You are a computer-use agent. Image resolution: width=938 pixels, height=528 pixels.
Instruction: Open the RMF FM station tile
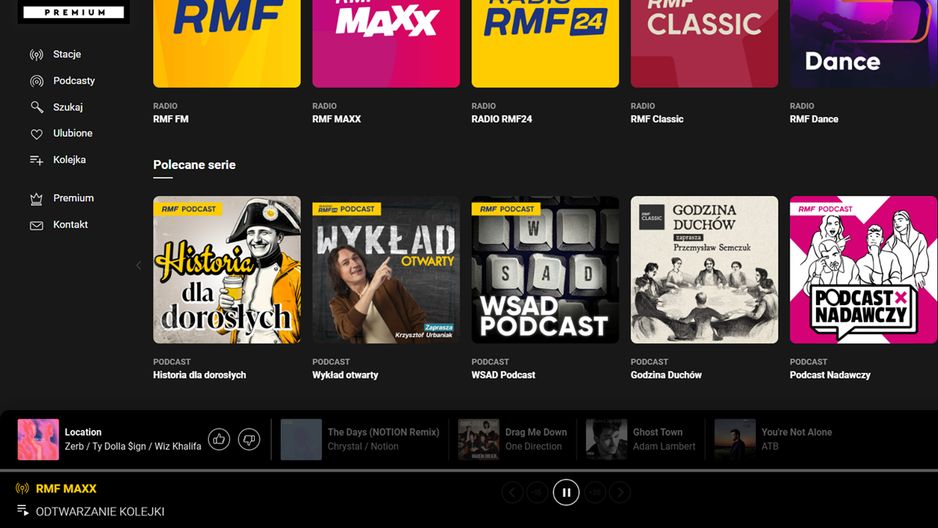(227, 44)
